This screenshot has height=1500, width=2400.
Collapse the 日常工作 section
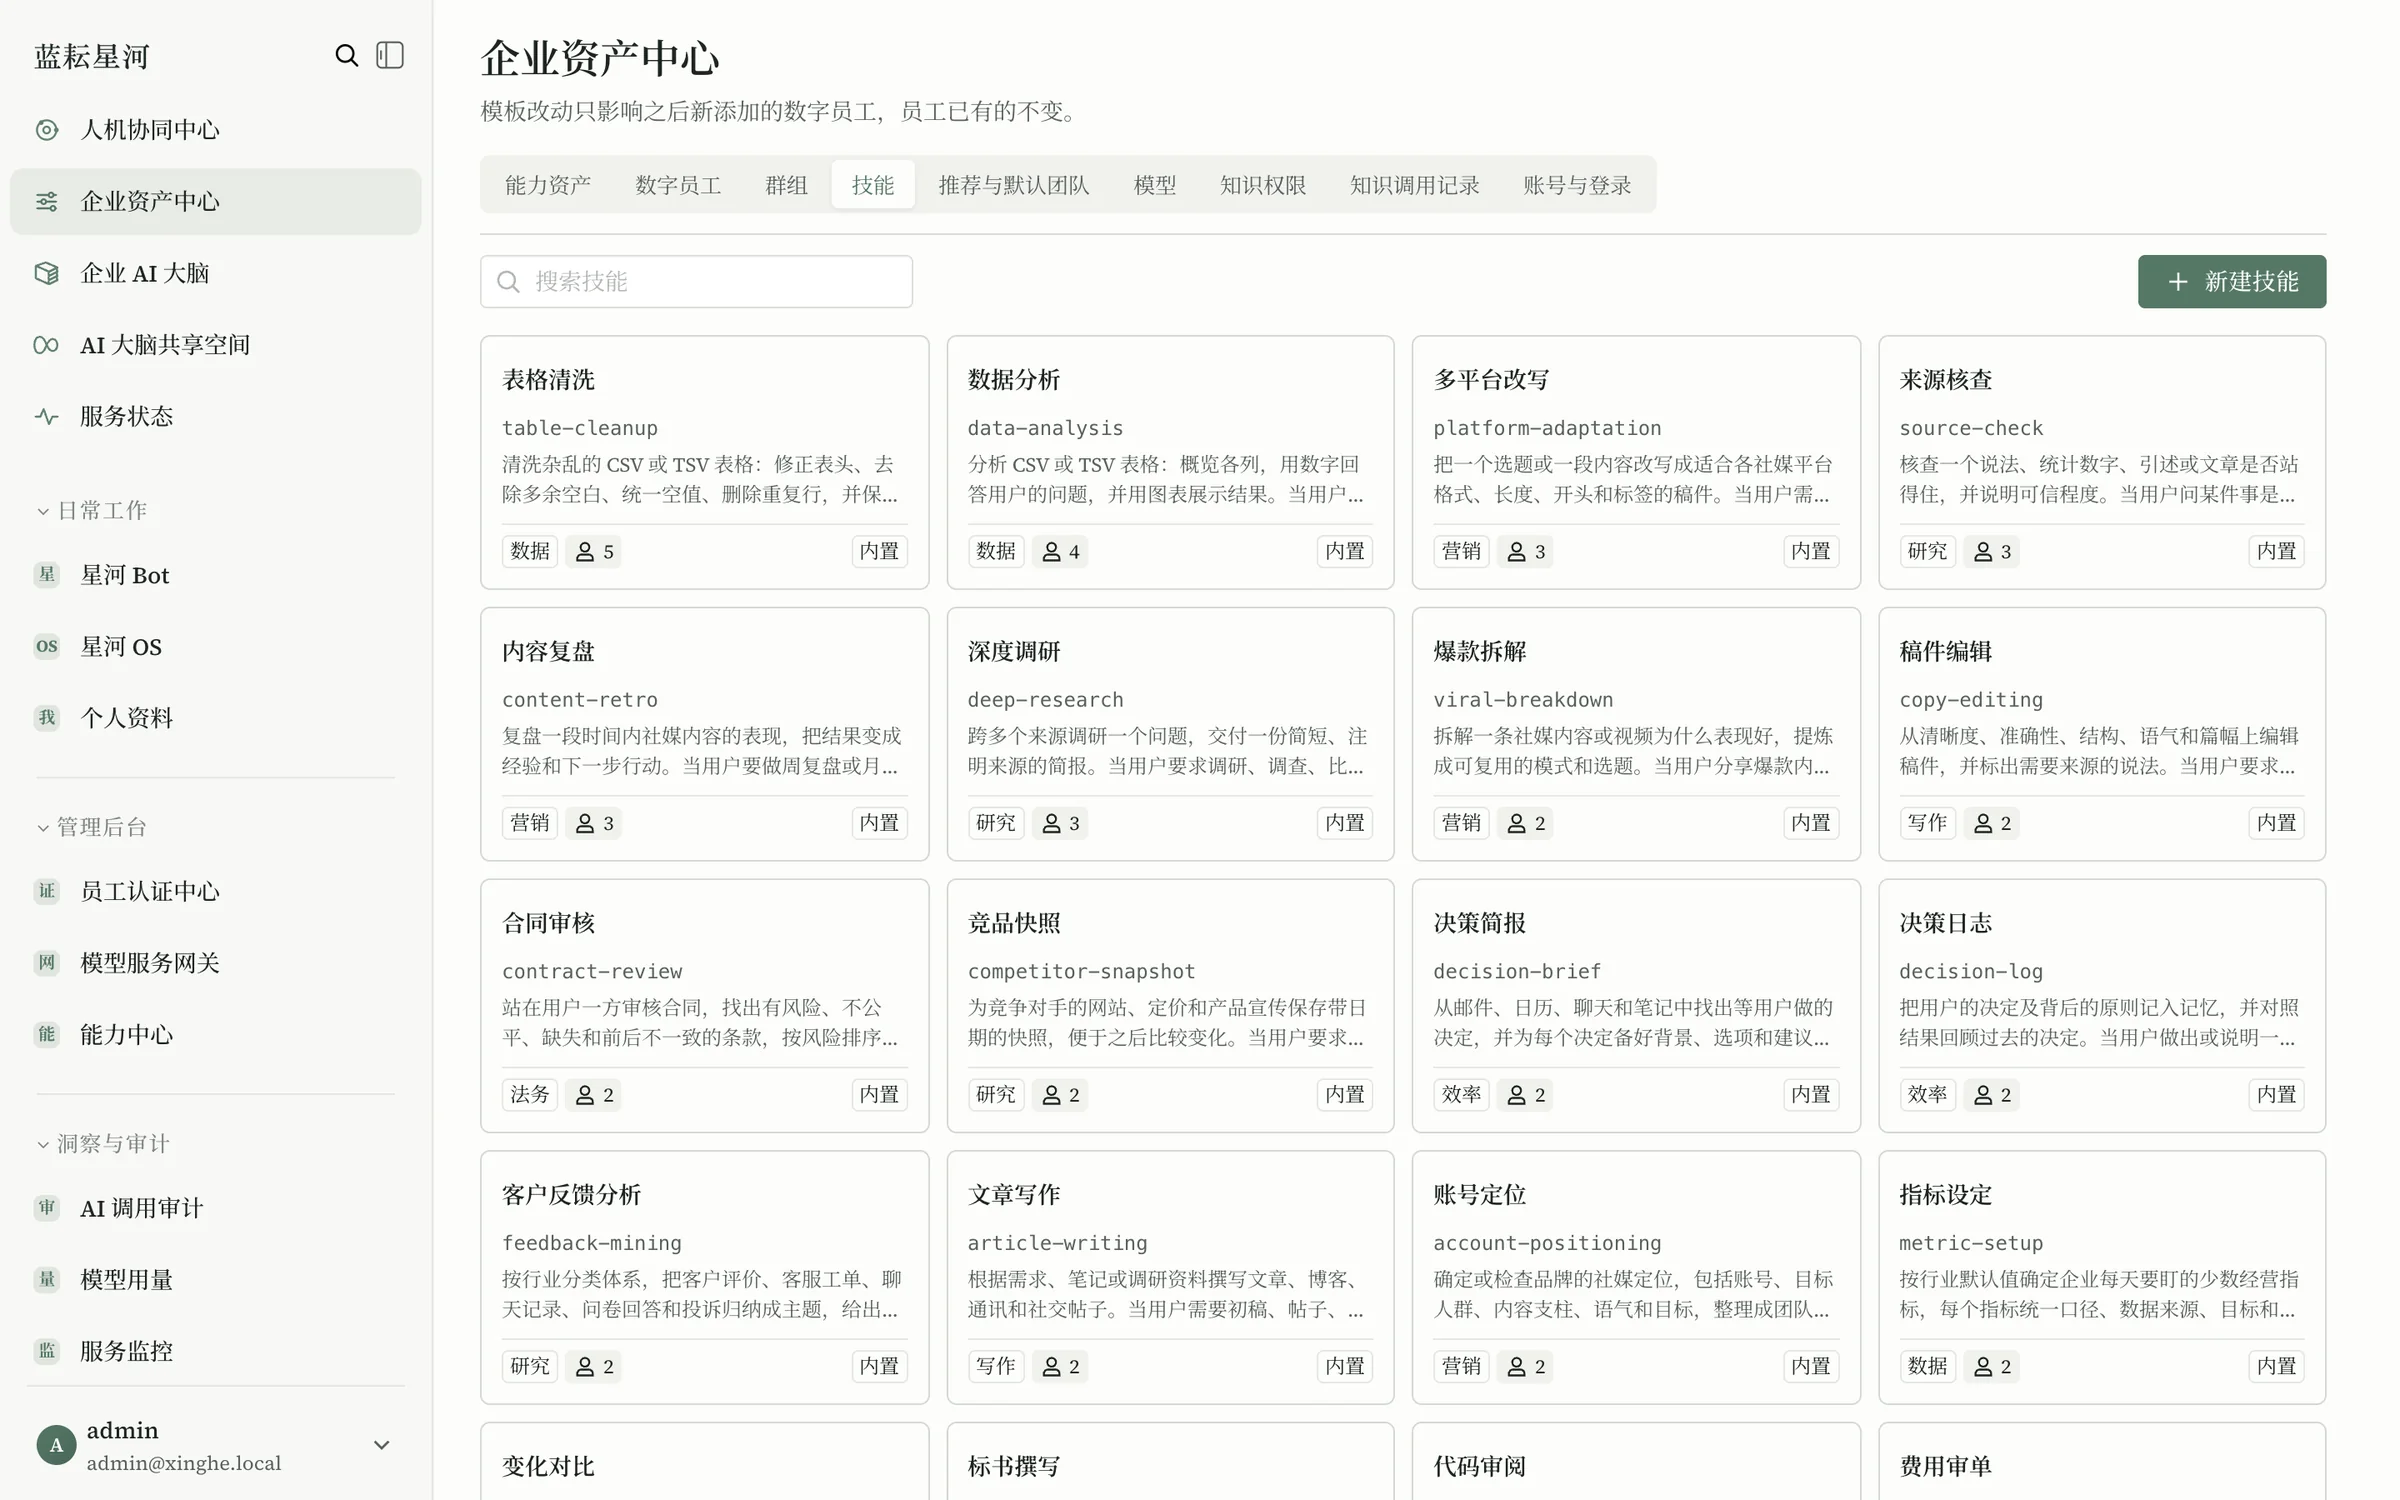(x=92, y=511)
